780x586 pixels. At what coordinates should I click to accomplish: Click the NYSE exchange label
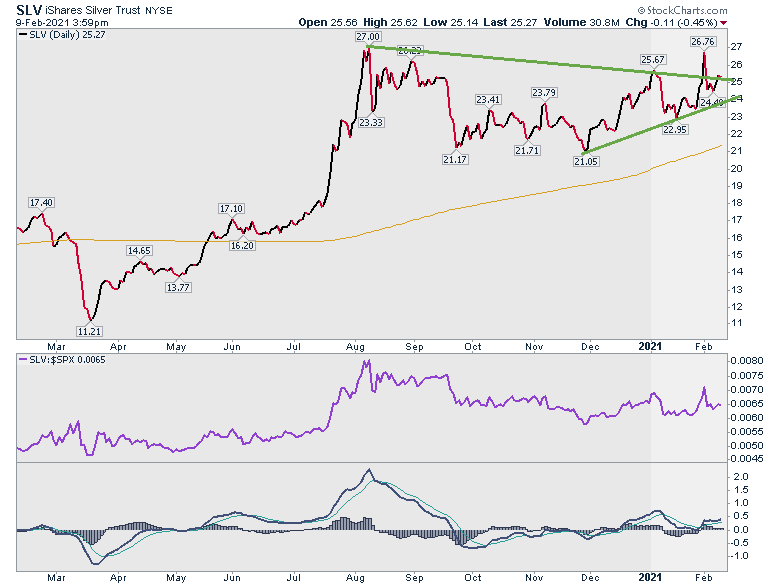point(159,11)
